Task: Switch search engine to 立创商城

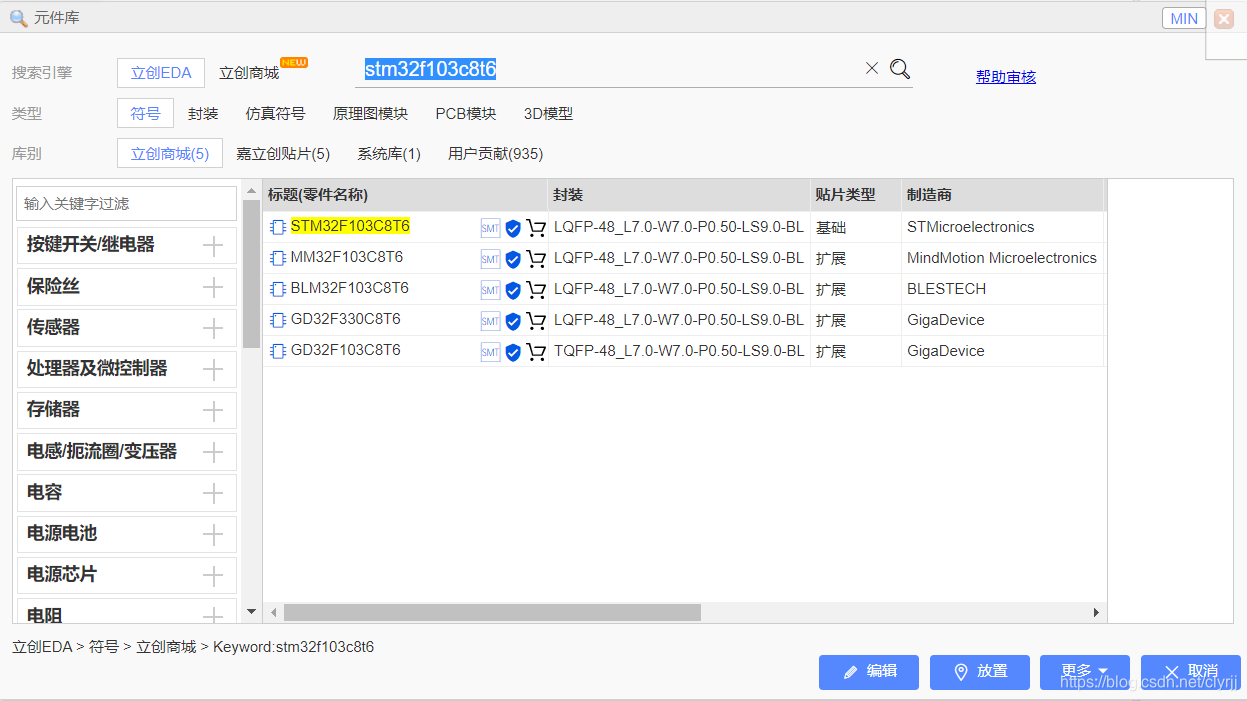Action: 249,73
